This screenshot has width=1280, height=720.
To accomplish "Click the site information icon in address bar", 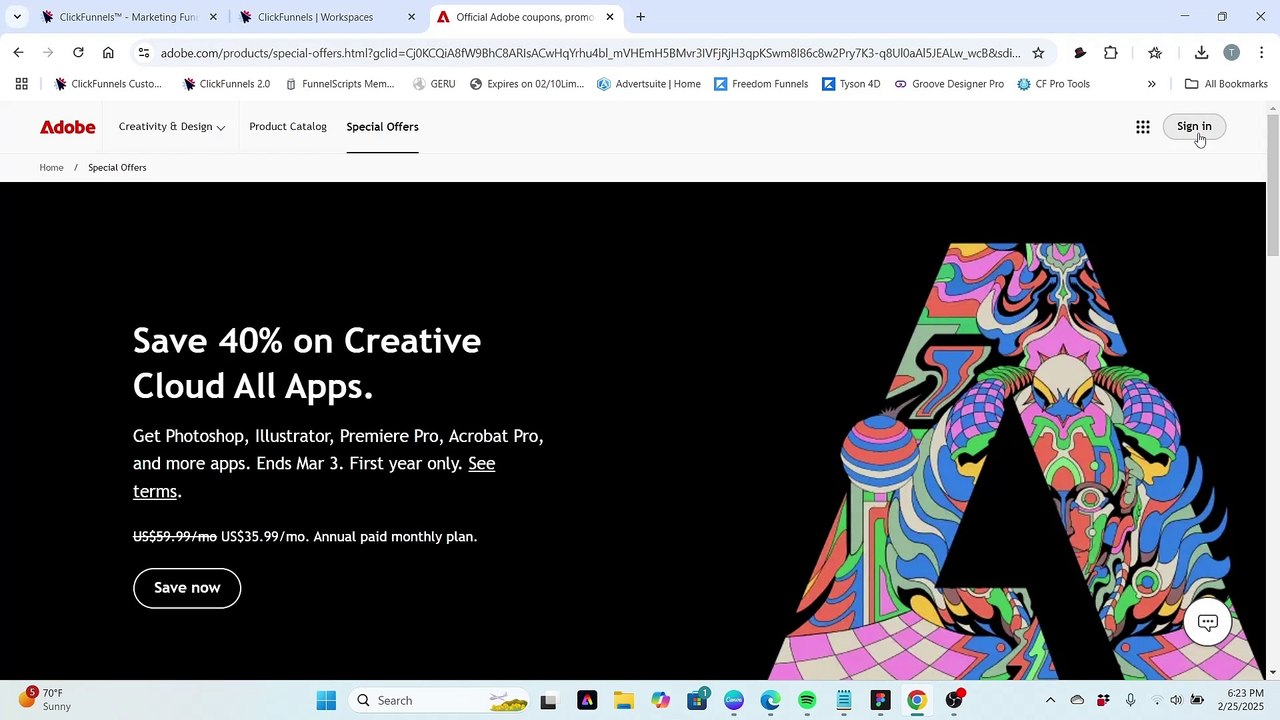I will point(144,53).
